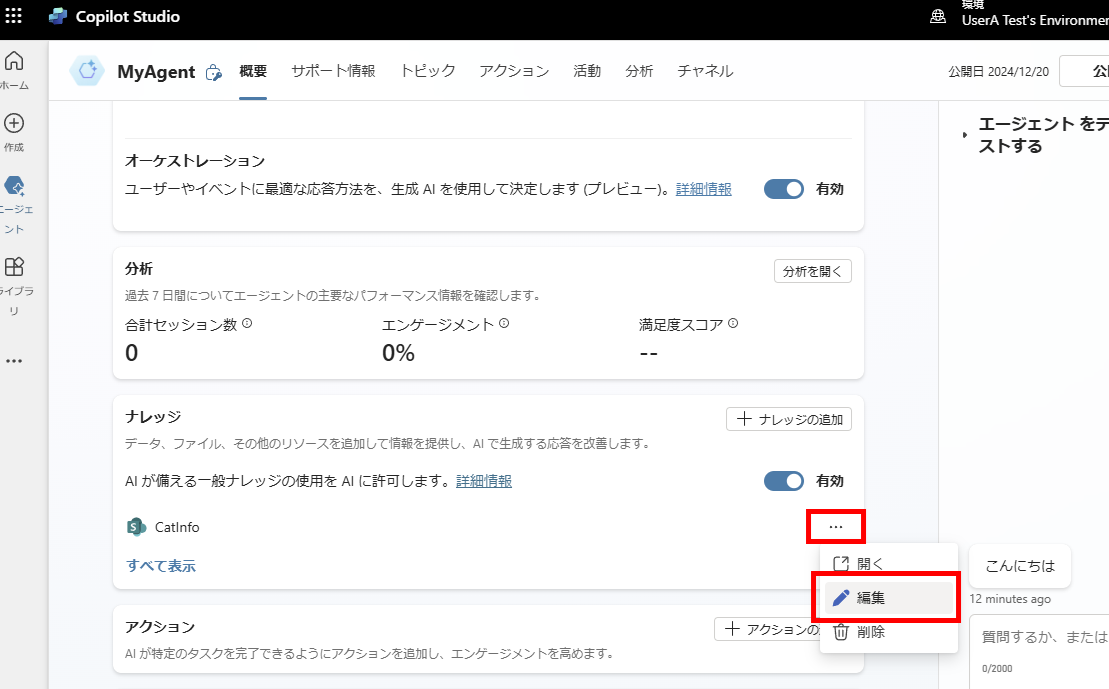
Task: Disable the オーケストレーション toggle
Action: (x=784, y=188)
